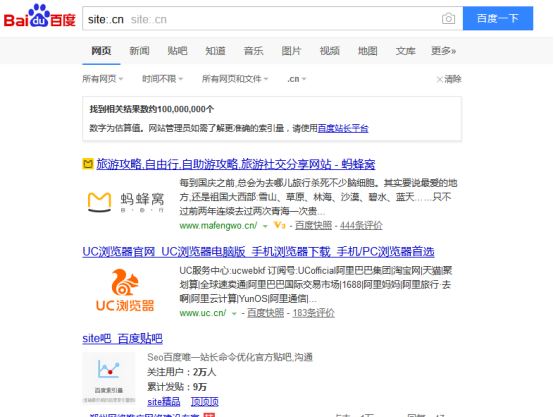The height and width of the screenshot is (417, 554).
Task: Open 百度快照 for the Mafengwo result
Action: tap(313, 225)
